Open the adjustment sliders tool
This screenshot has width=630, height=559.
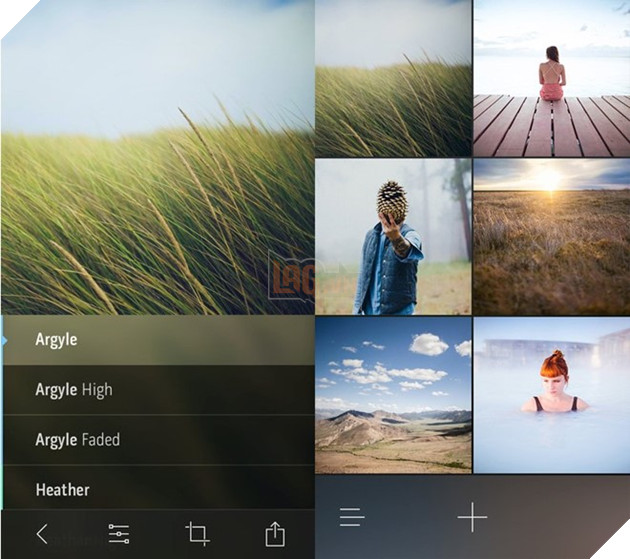pyautogui.click(x=119, y=534)
